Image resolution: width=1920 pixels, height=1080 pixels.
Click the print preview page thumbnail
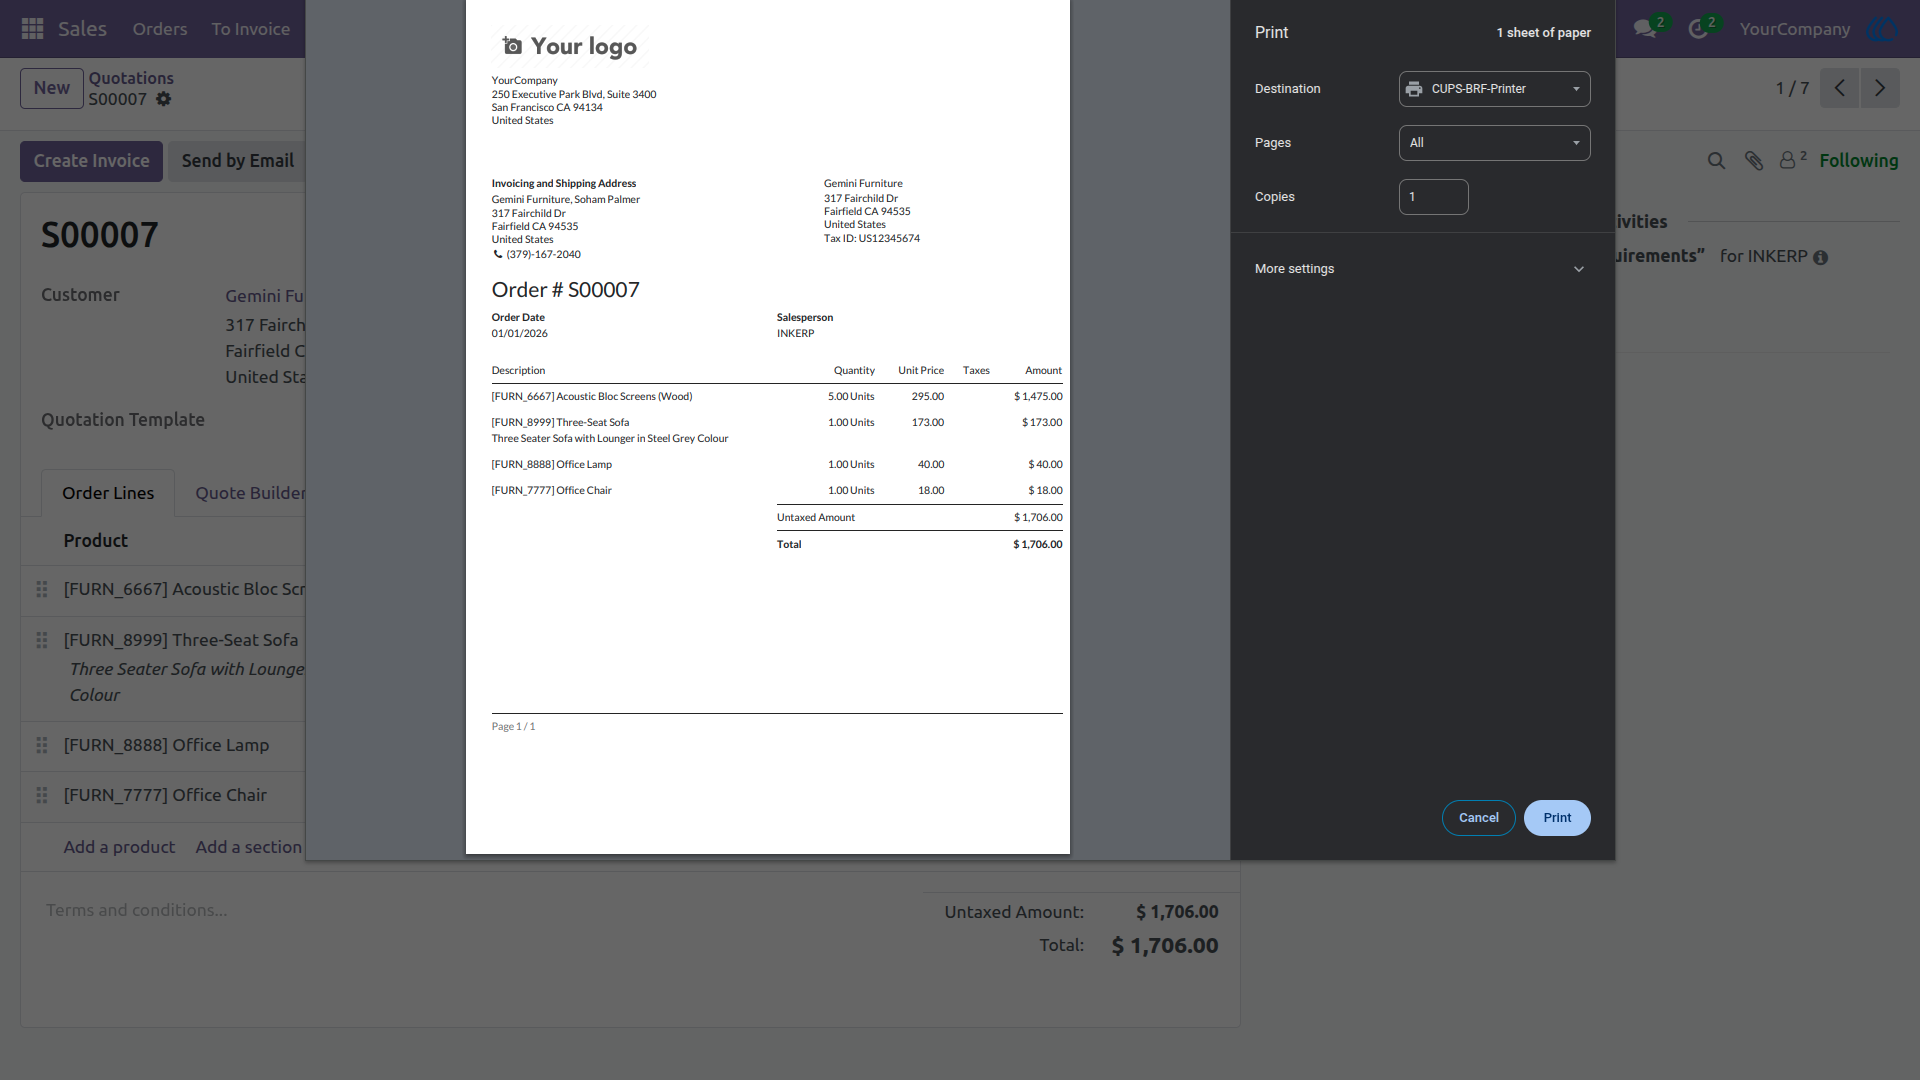tap(768, 427)
